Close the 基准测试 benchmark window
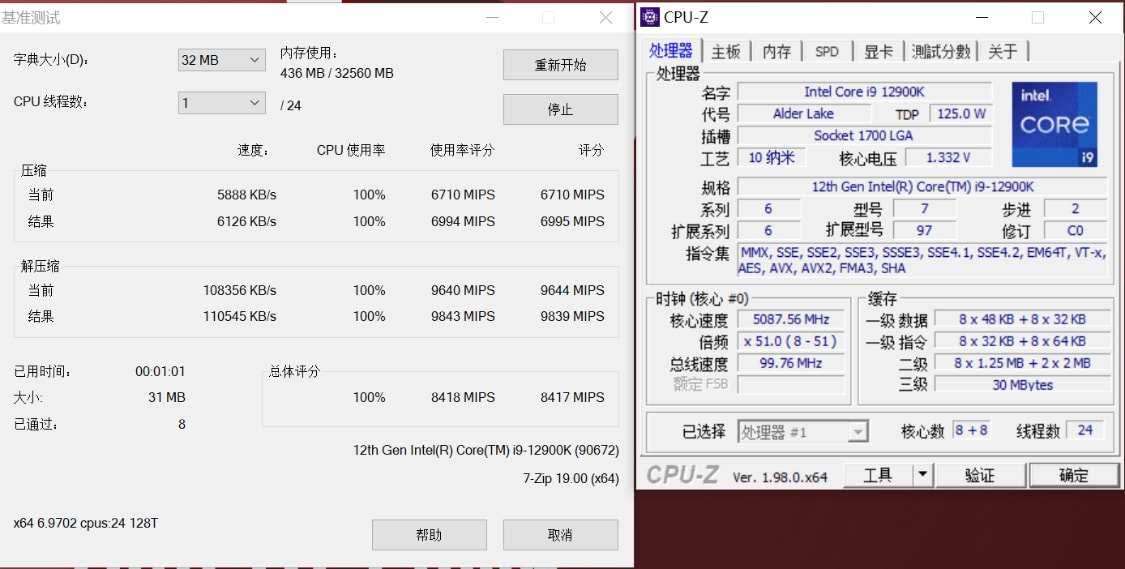 click(606, 18)
